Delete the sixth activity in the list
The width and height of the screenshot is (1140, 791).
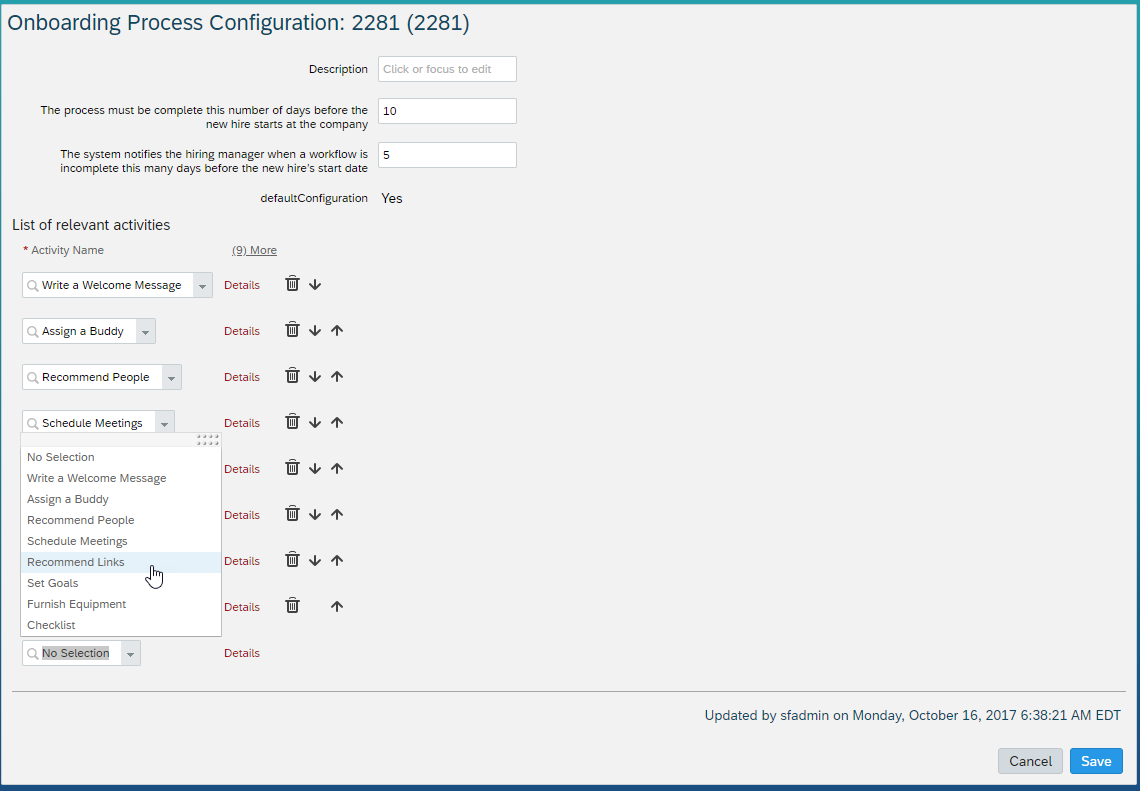(x=292, y=514)
